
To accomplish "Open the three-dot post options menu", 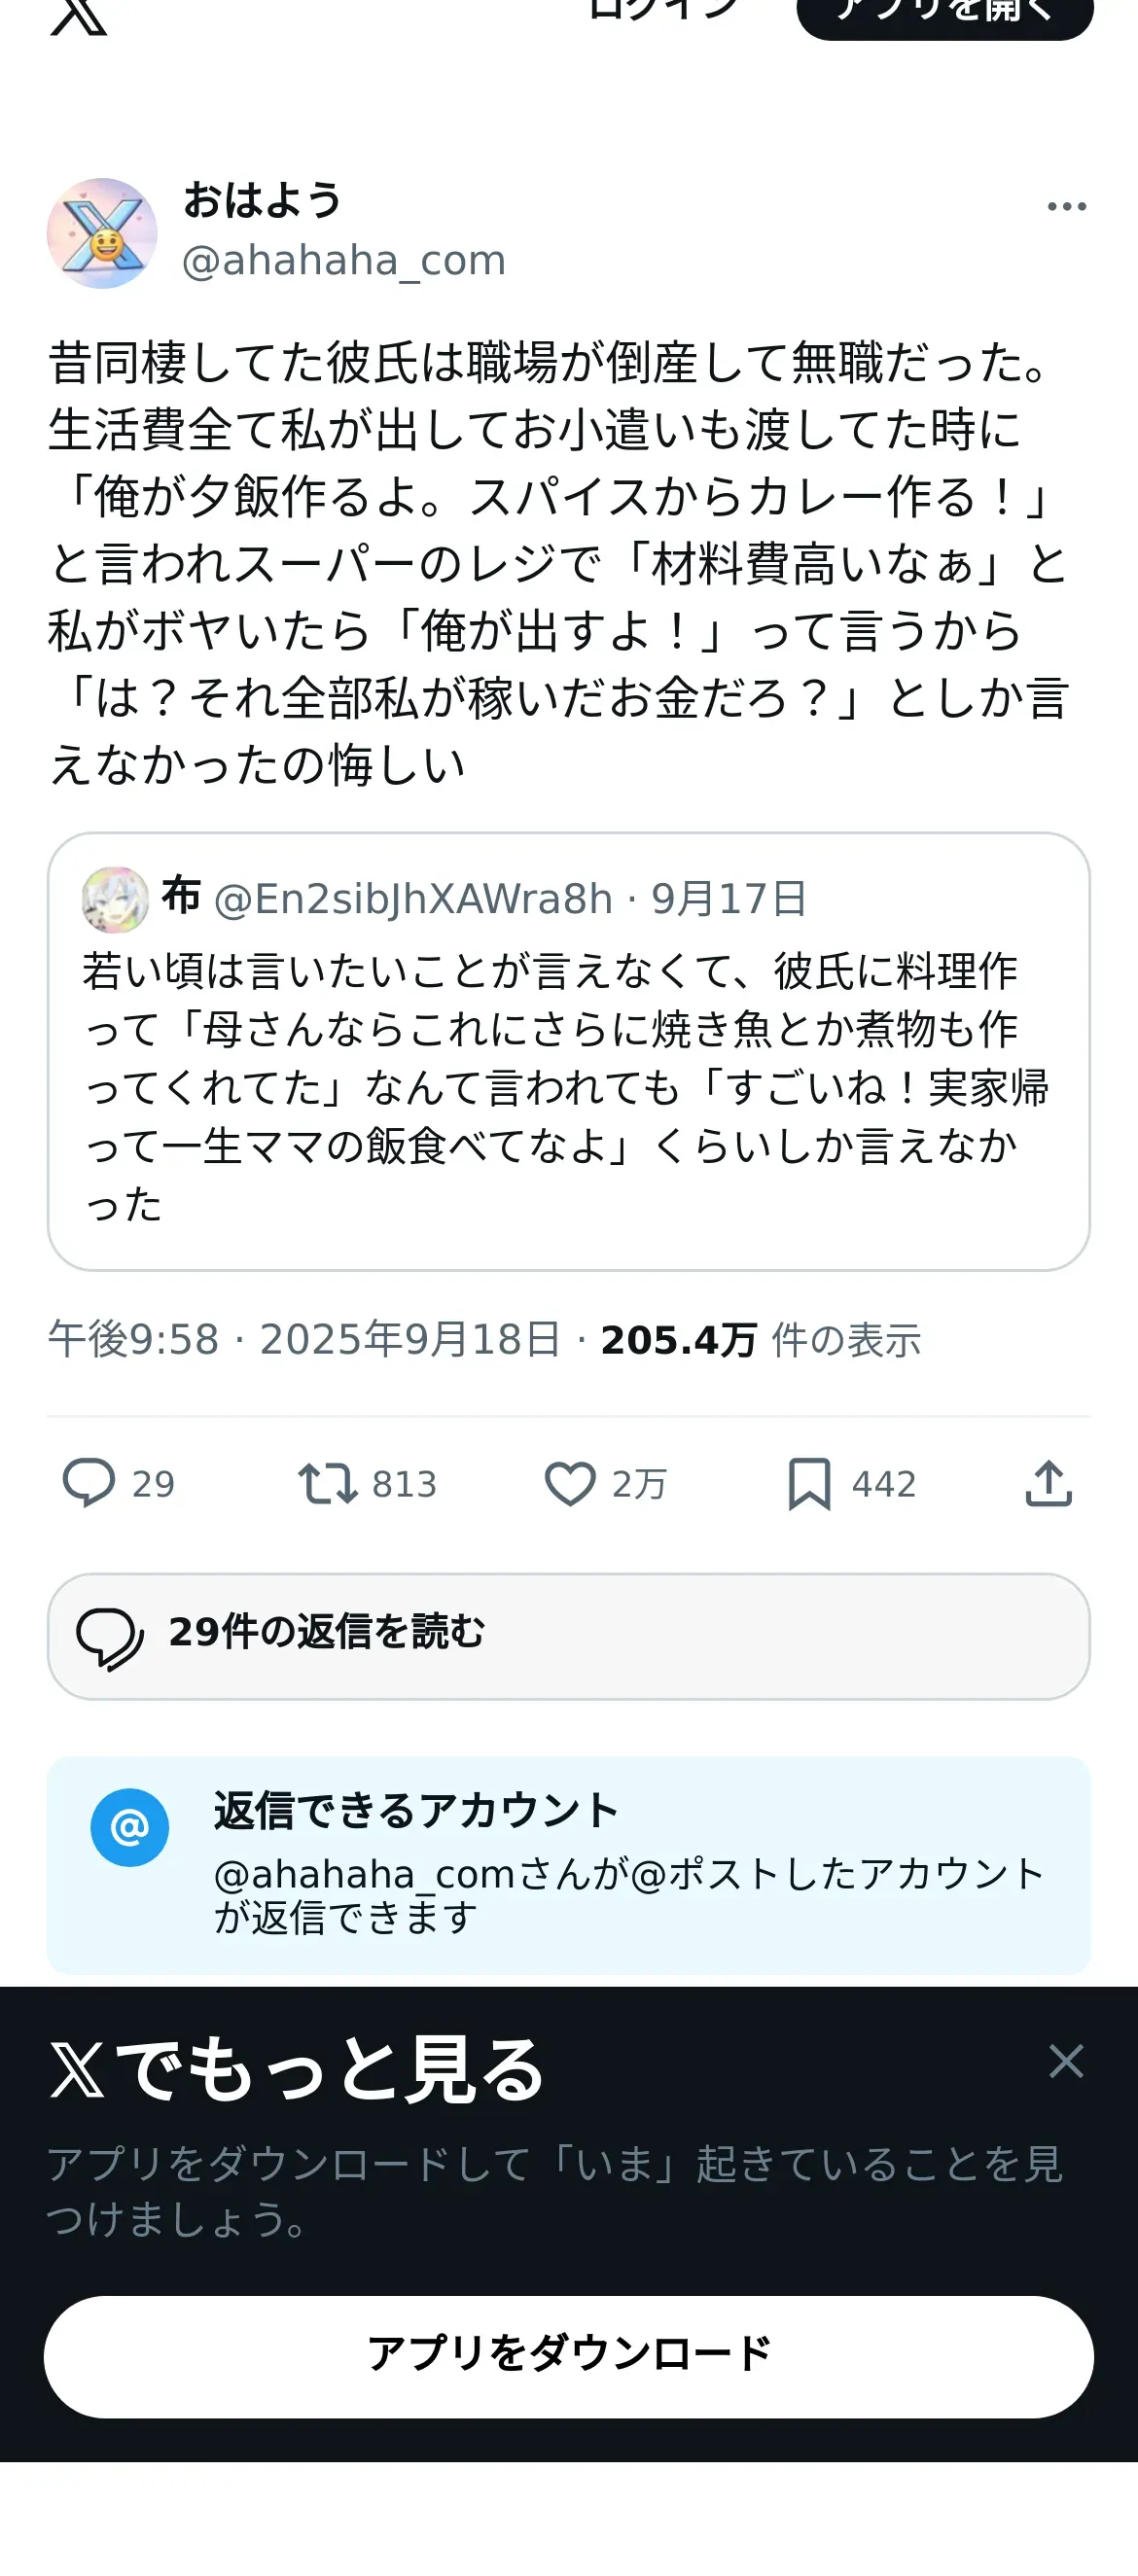I will tap(1066, 207).
